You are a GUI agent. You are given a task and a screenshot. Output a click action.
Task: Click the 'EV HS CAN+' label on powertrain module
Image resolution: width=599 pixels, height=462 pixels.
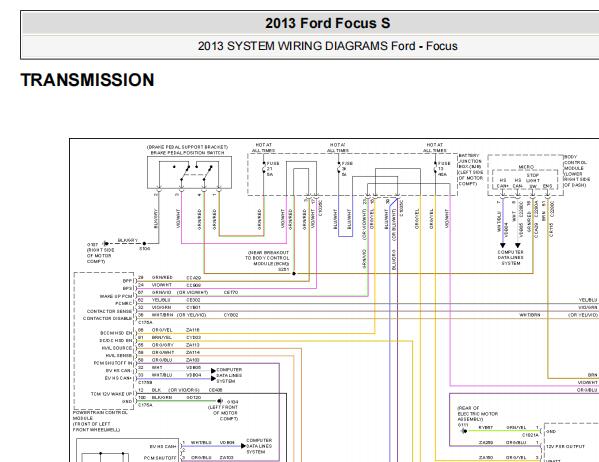(x=118, y=378)
